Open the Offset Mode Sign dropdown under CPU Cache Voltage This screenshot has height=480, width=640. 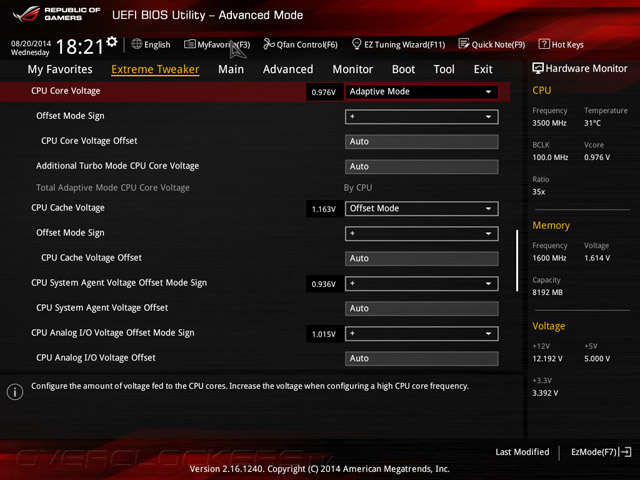tap(421, 233)
